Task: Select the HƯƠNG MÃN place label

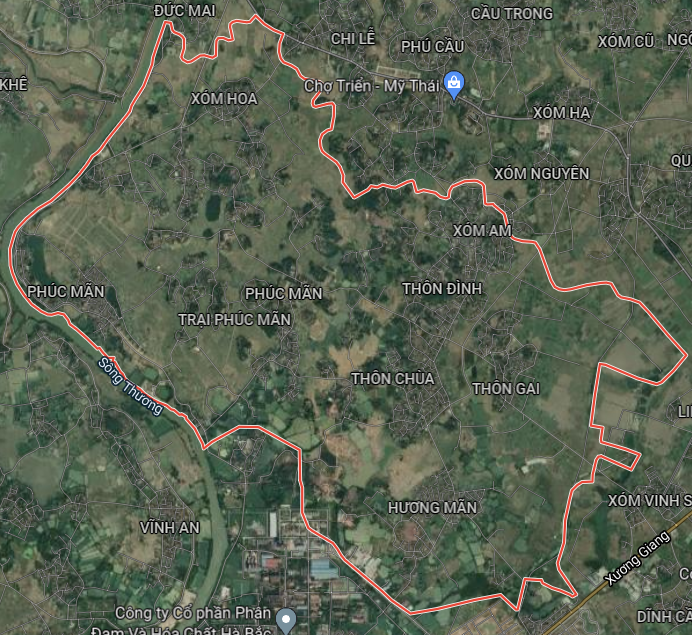Action: (432, 508)
